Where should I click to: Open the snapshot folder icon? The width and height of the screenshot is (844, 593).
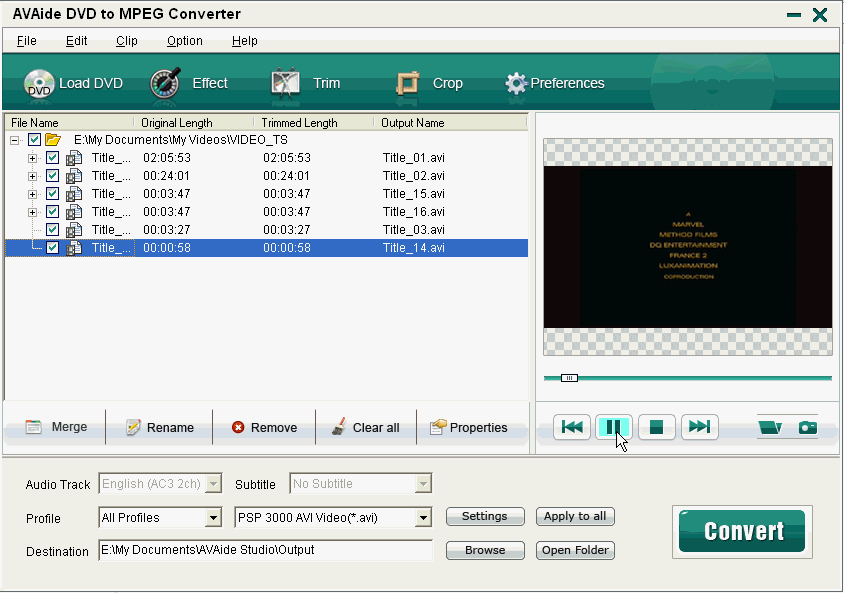coord(770,427)
